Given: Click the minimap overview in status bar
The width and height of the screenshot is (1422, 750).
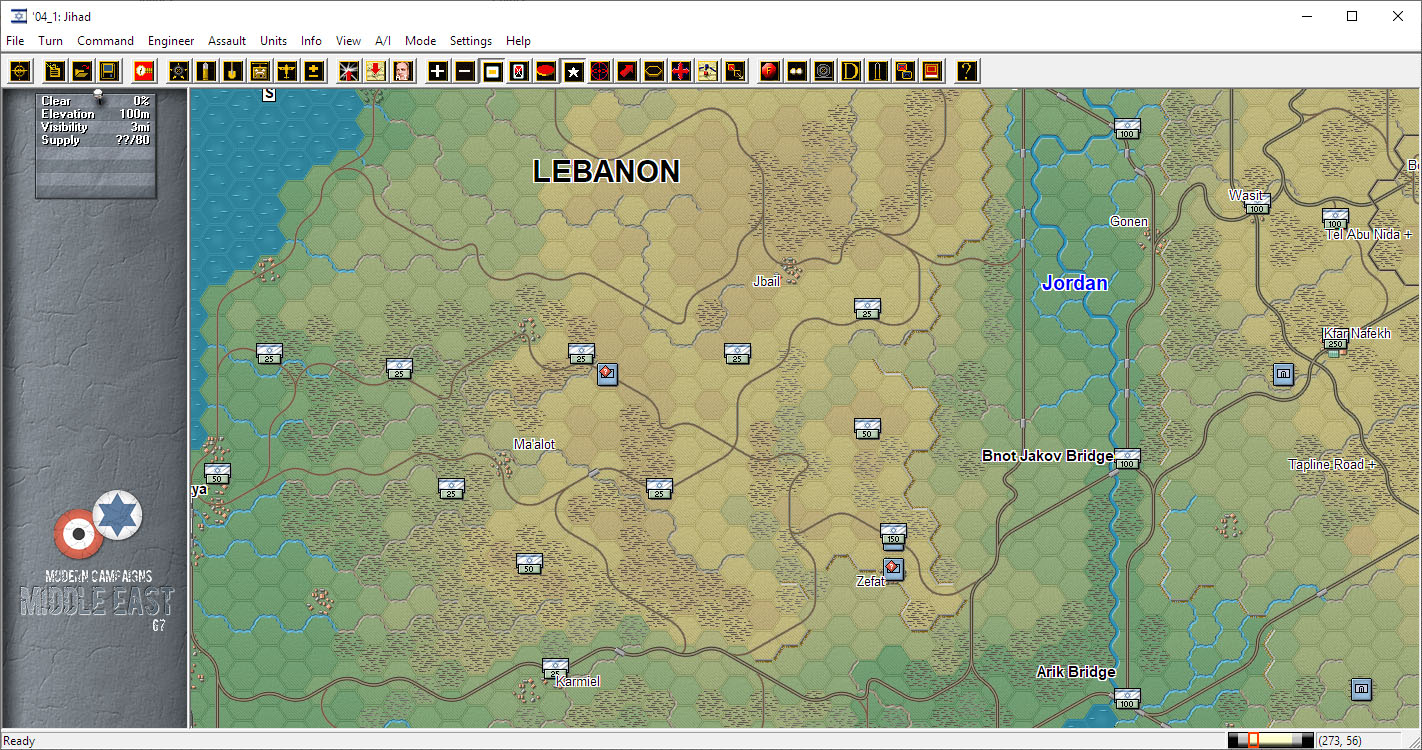Looking at the screenshot, I should point(1271,740).
